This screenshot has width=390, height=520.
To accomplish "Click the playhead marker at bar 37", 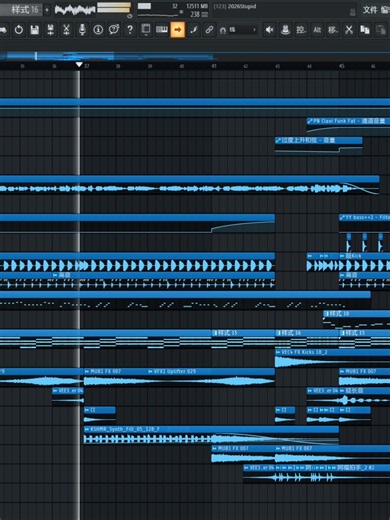I will click(x=79, y=65).
